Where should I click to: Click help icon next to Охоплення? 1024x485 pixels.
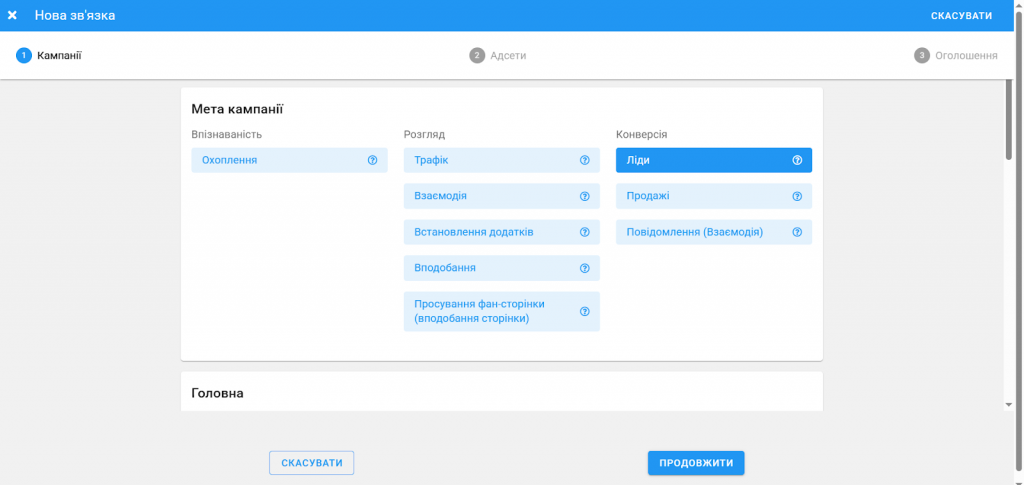coord(372,160)
